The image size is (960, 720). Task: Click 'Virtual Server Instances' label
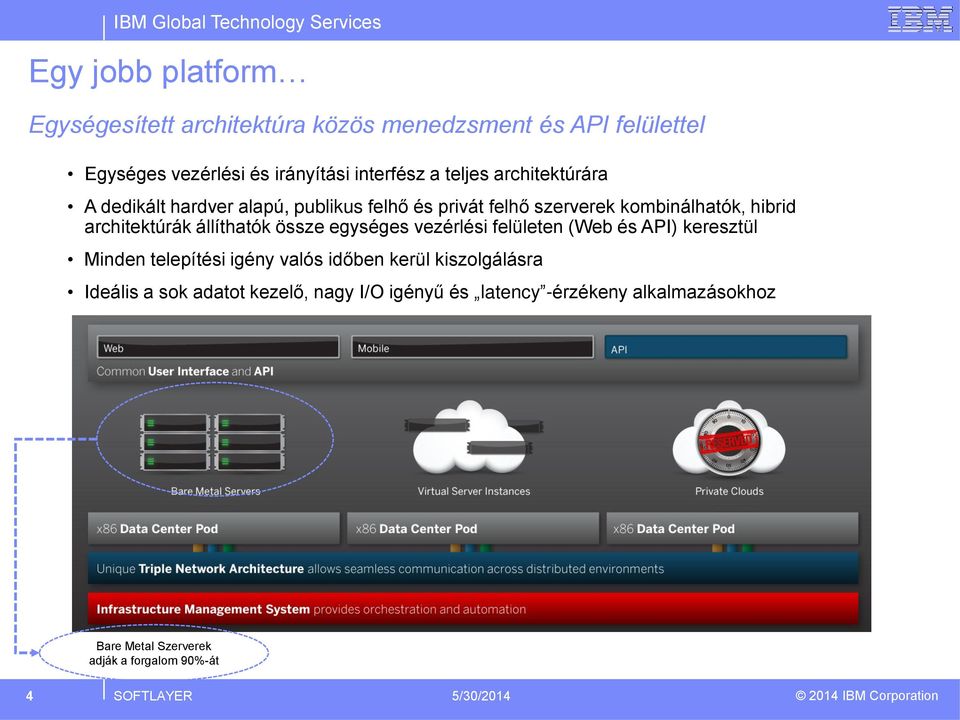[474, 491]
